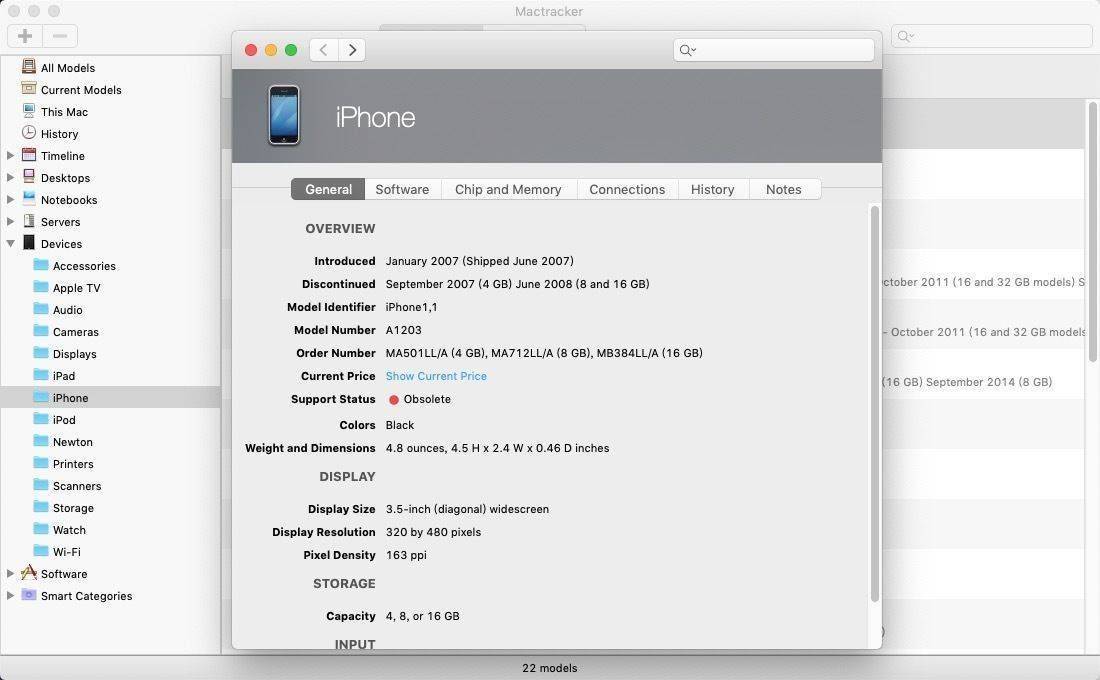
Task: Click the Audio folder icon
Action: click(41, 309)
